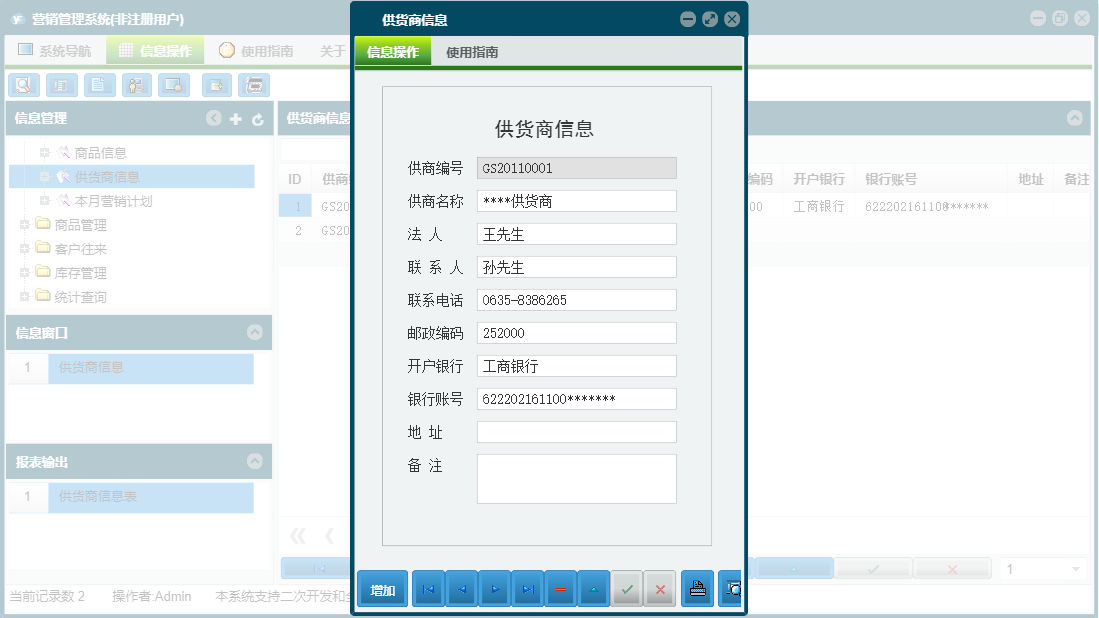1099x618 pixels.
Task: Go to previous record in supplier dialog
Action: coord(461,590)
